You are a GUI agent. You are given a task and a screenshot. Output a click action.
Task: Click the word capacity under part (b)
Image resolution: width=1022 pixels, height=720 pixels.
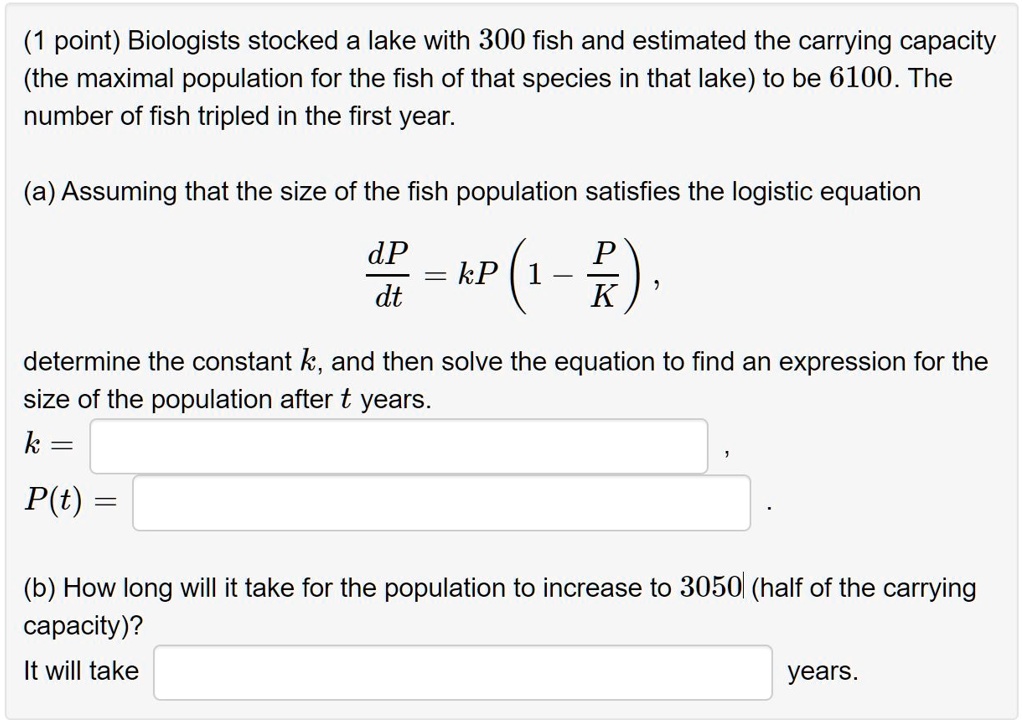click(76, 625)
